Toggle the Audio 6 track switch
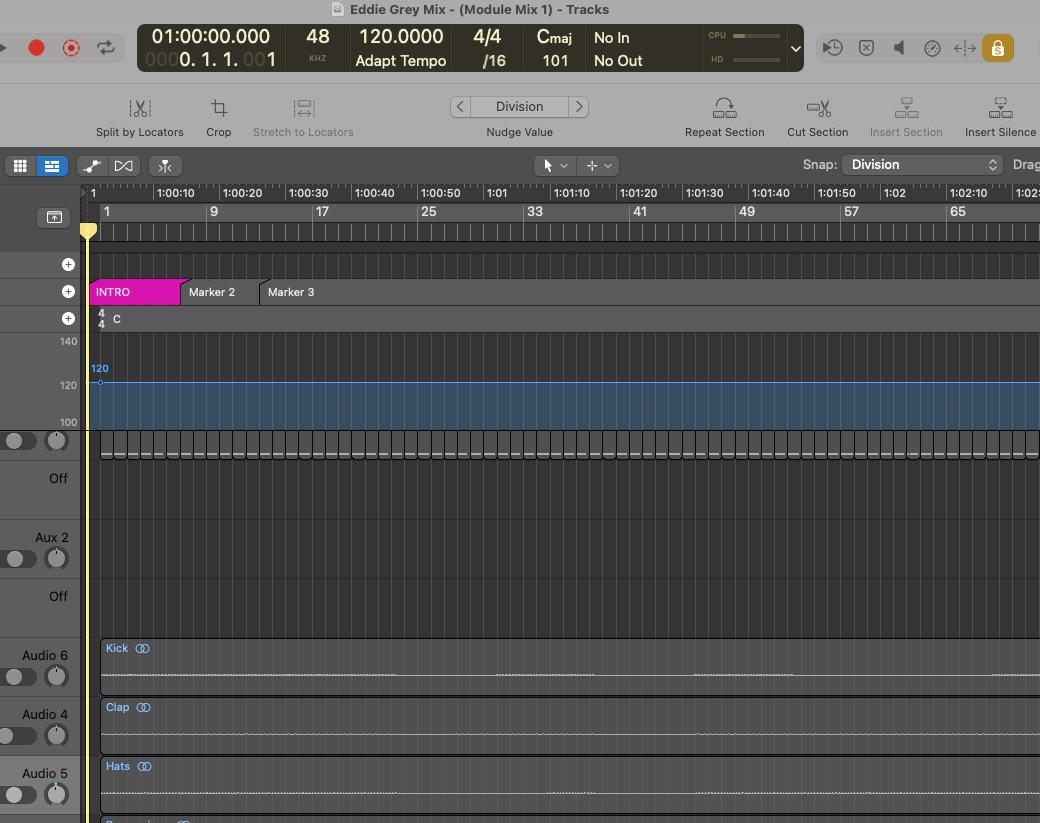 pyautogui.click(x=18, y=677)
